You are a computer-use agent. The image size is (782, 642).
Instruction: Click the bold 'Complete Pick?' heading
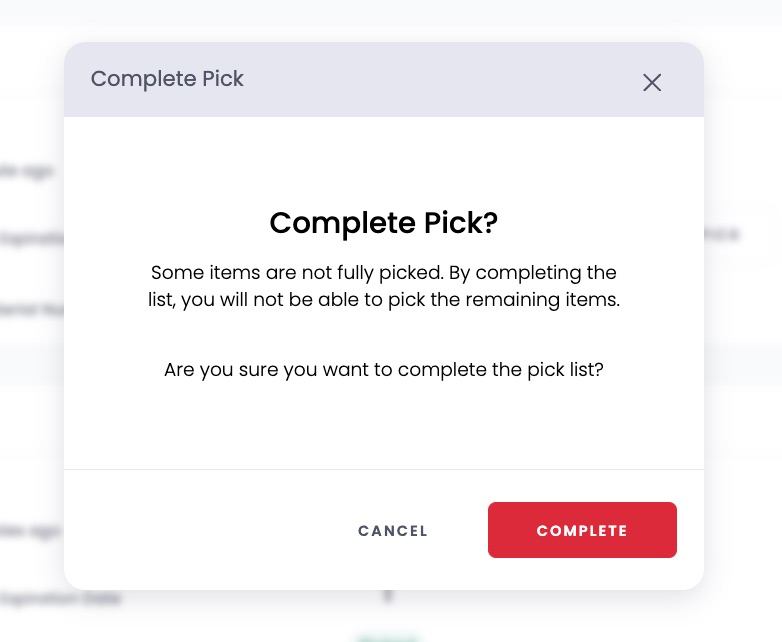(384, 222)
